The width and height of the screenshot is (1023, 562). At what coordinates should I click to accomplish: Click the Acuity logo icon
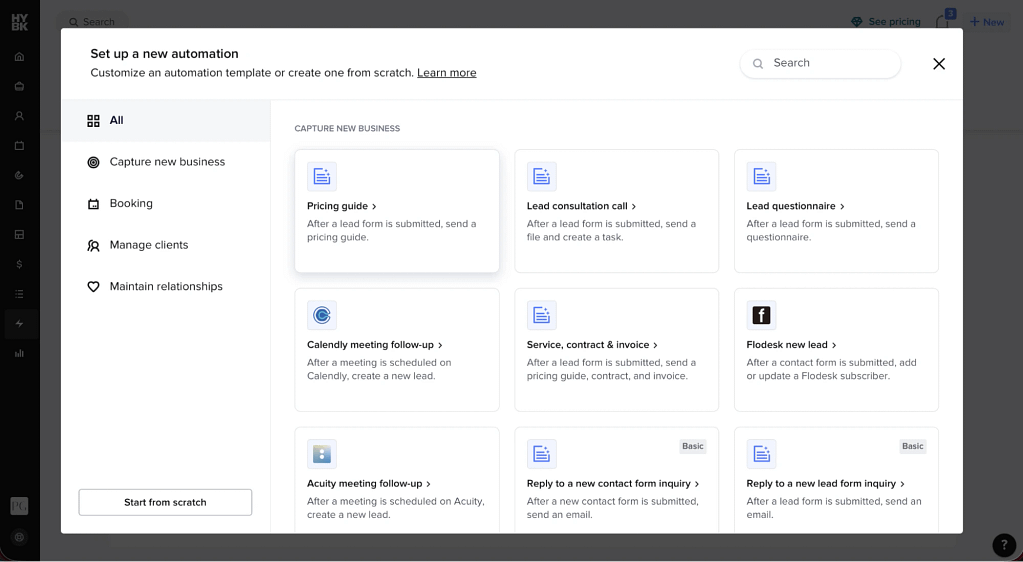pos(322,454)
